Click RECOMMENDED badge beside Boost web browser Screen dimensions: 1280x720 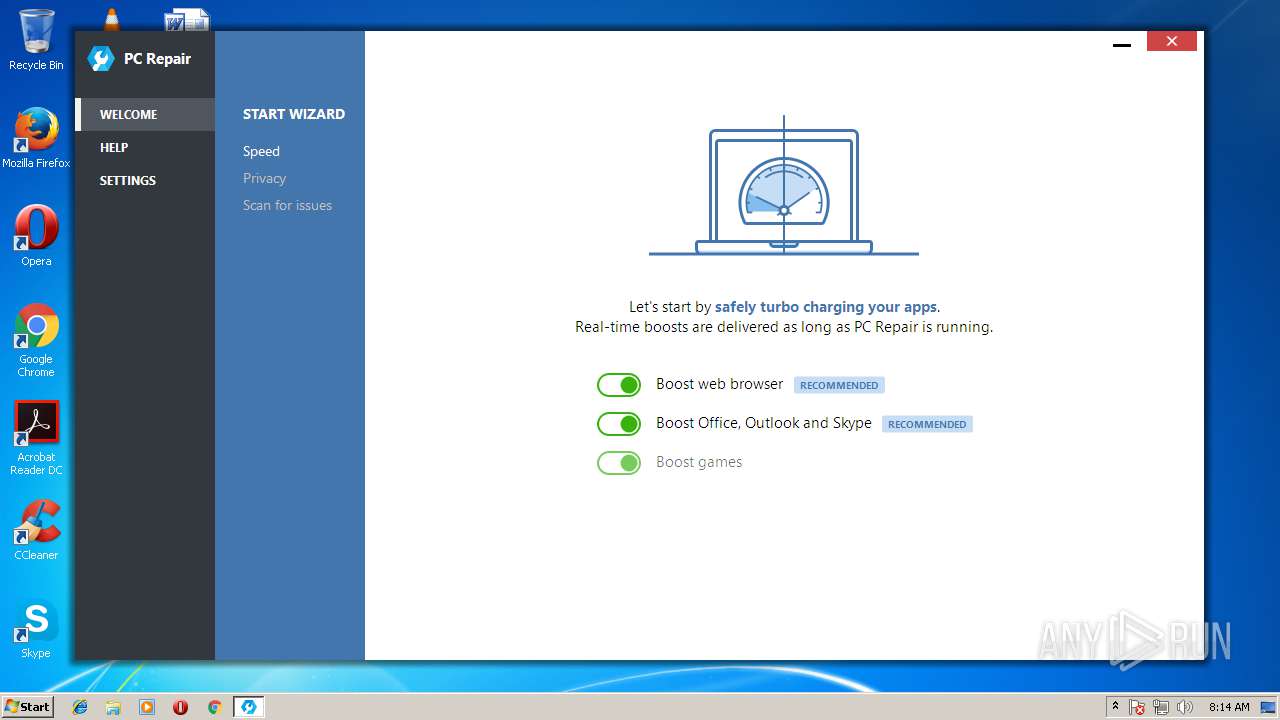point(839,385)
